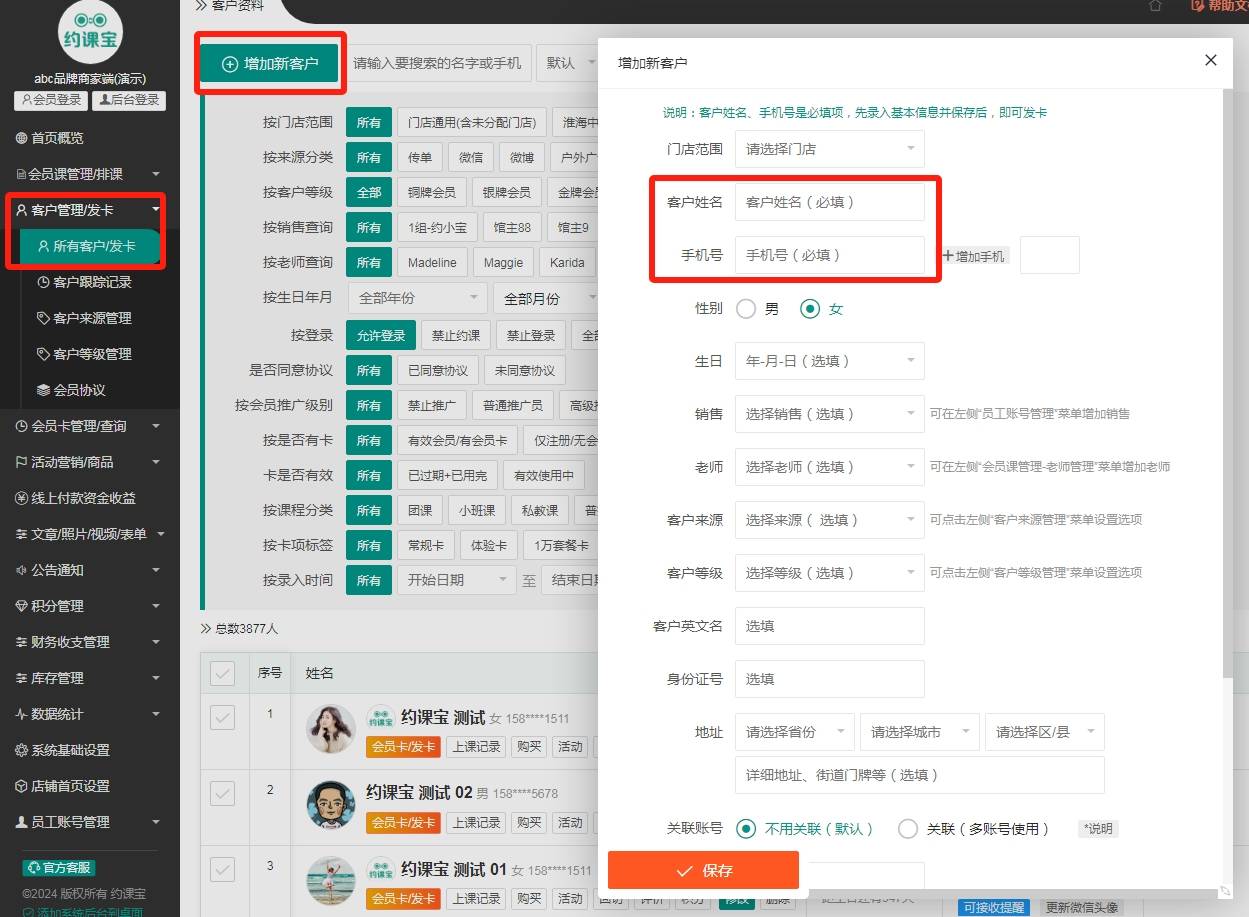
Task: Click the 后台登录 button
Action: [x=128, y=100]
